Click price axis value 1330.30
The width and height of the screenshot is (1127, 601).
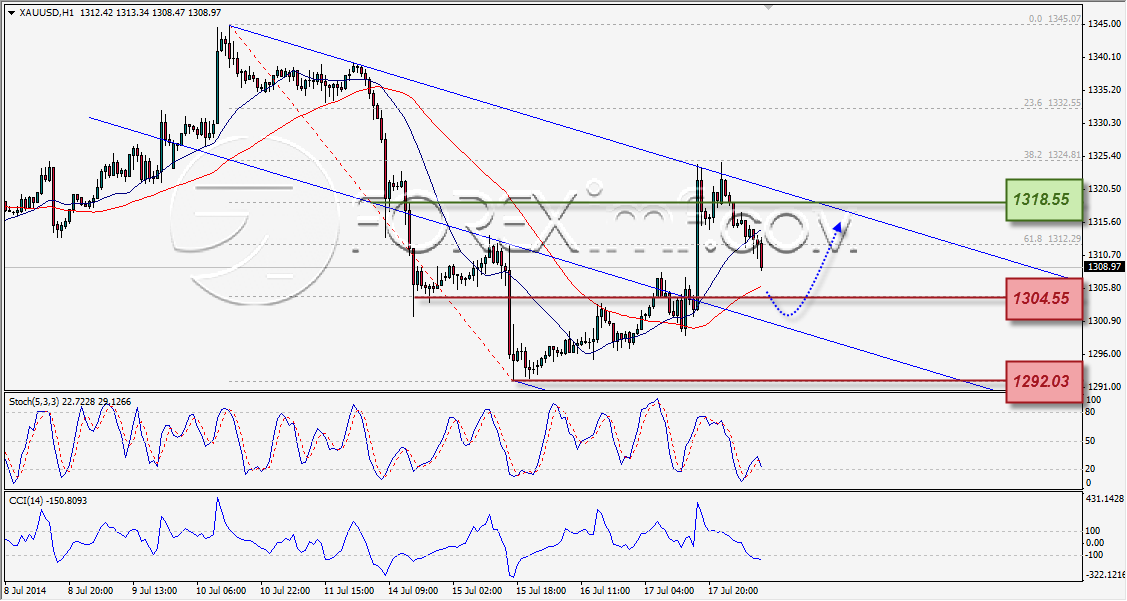[x=1105, y=124]
